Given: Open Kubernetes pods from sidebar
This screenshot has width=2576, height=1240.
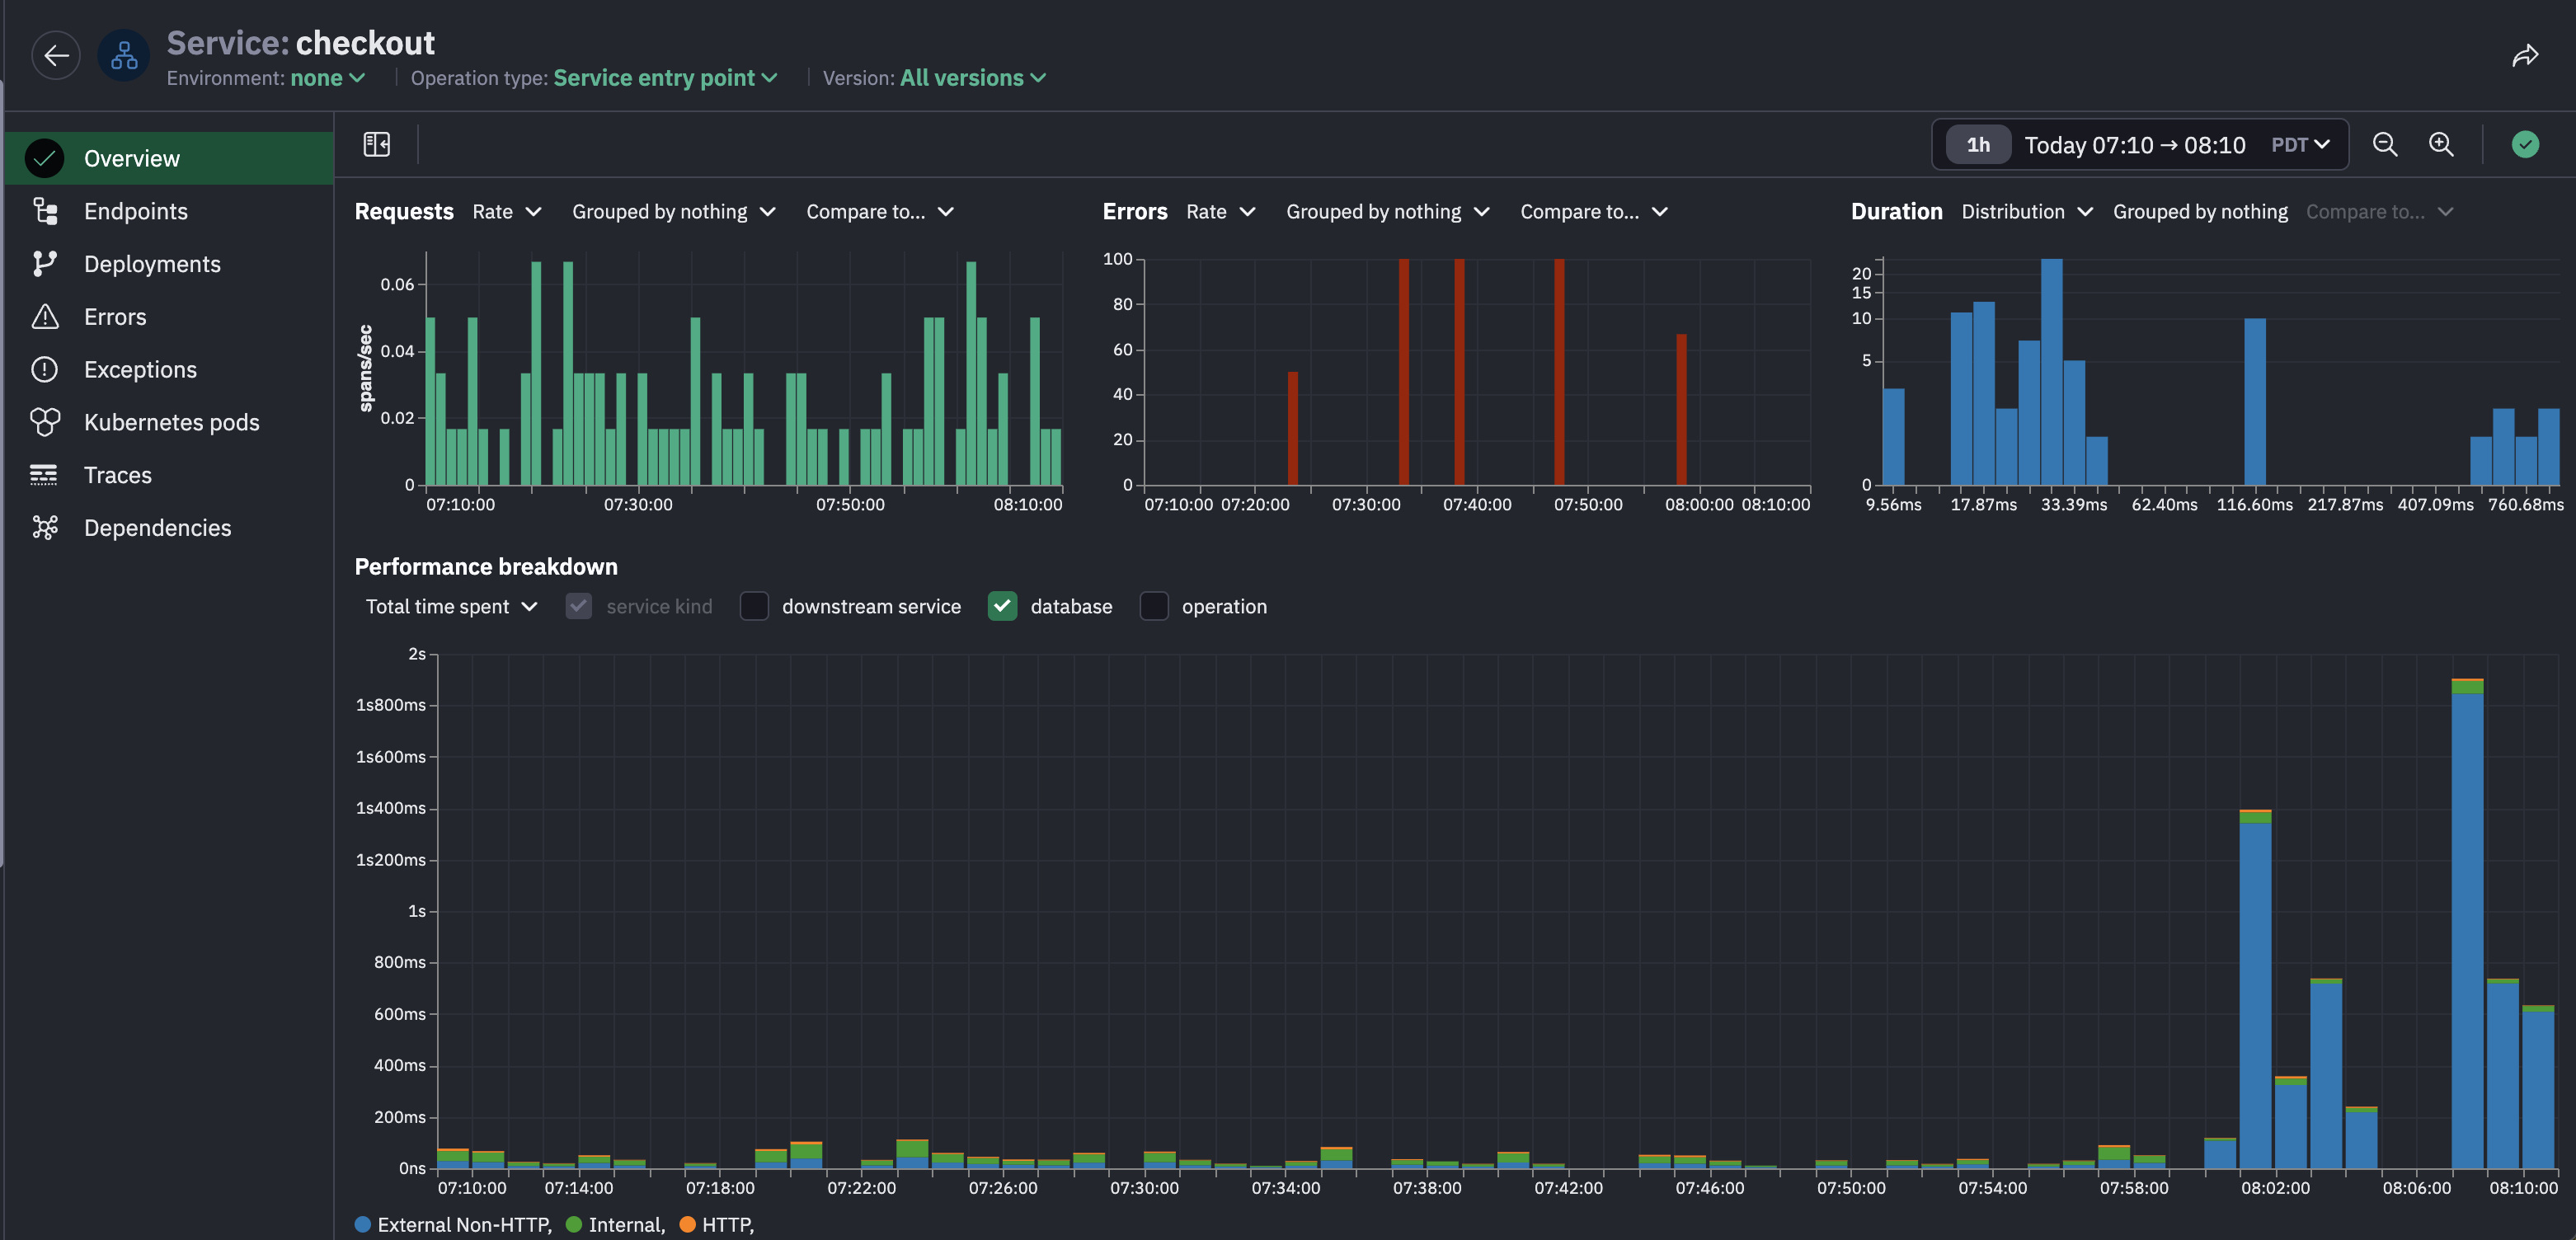Looking at the screenshot, I should point(171,422).
